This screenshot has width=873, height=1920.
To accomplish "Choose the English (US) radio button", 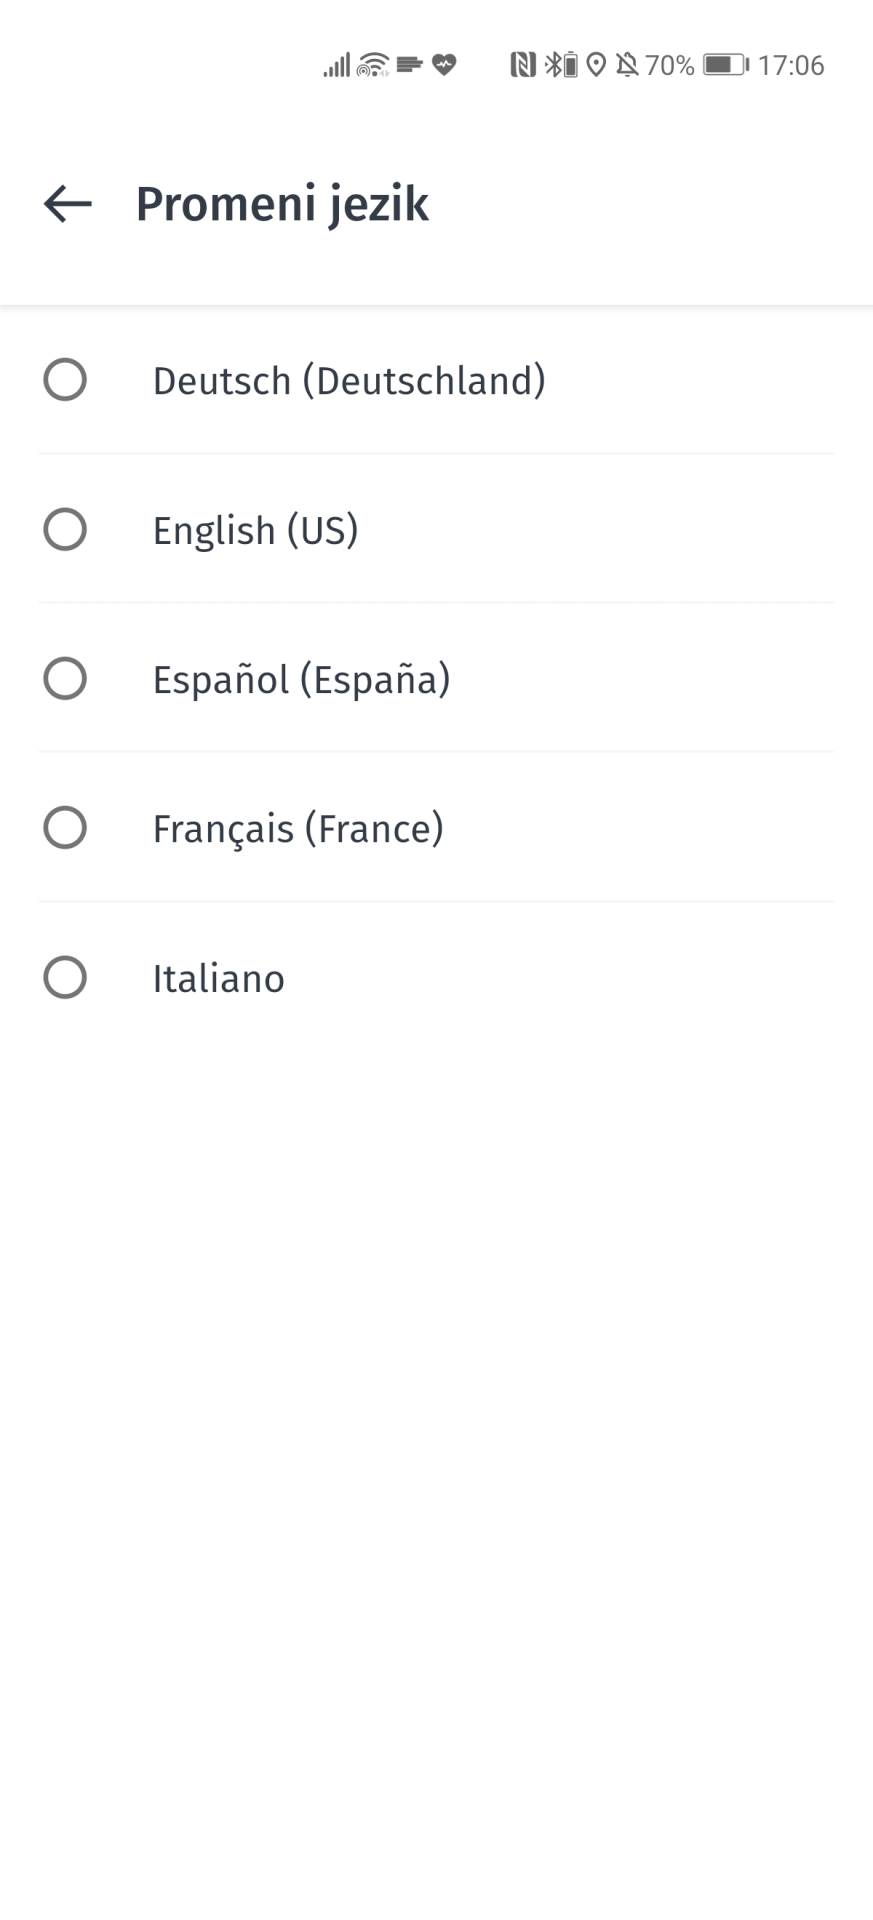I will tap(65, 529).
